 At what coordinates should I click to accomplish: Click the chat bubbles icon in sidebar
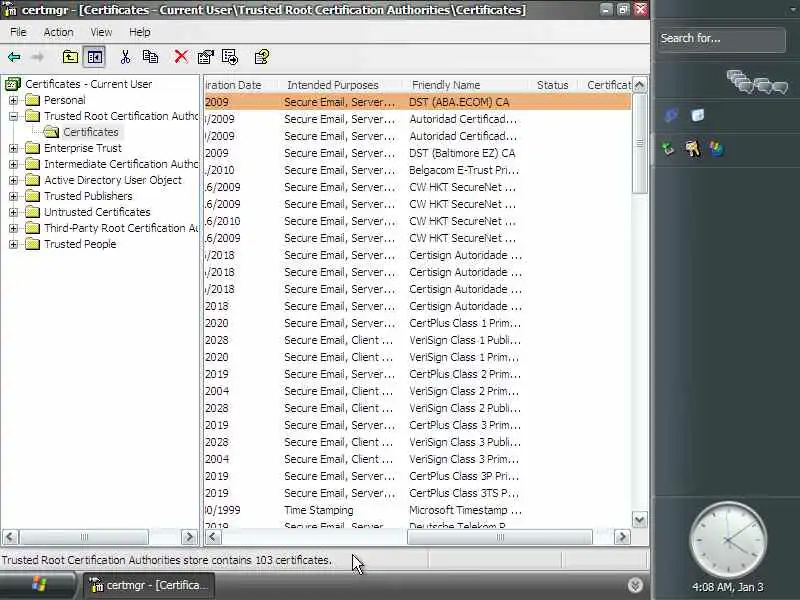click(757, 82)
